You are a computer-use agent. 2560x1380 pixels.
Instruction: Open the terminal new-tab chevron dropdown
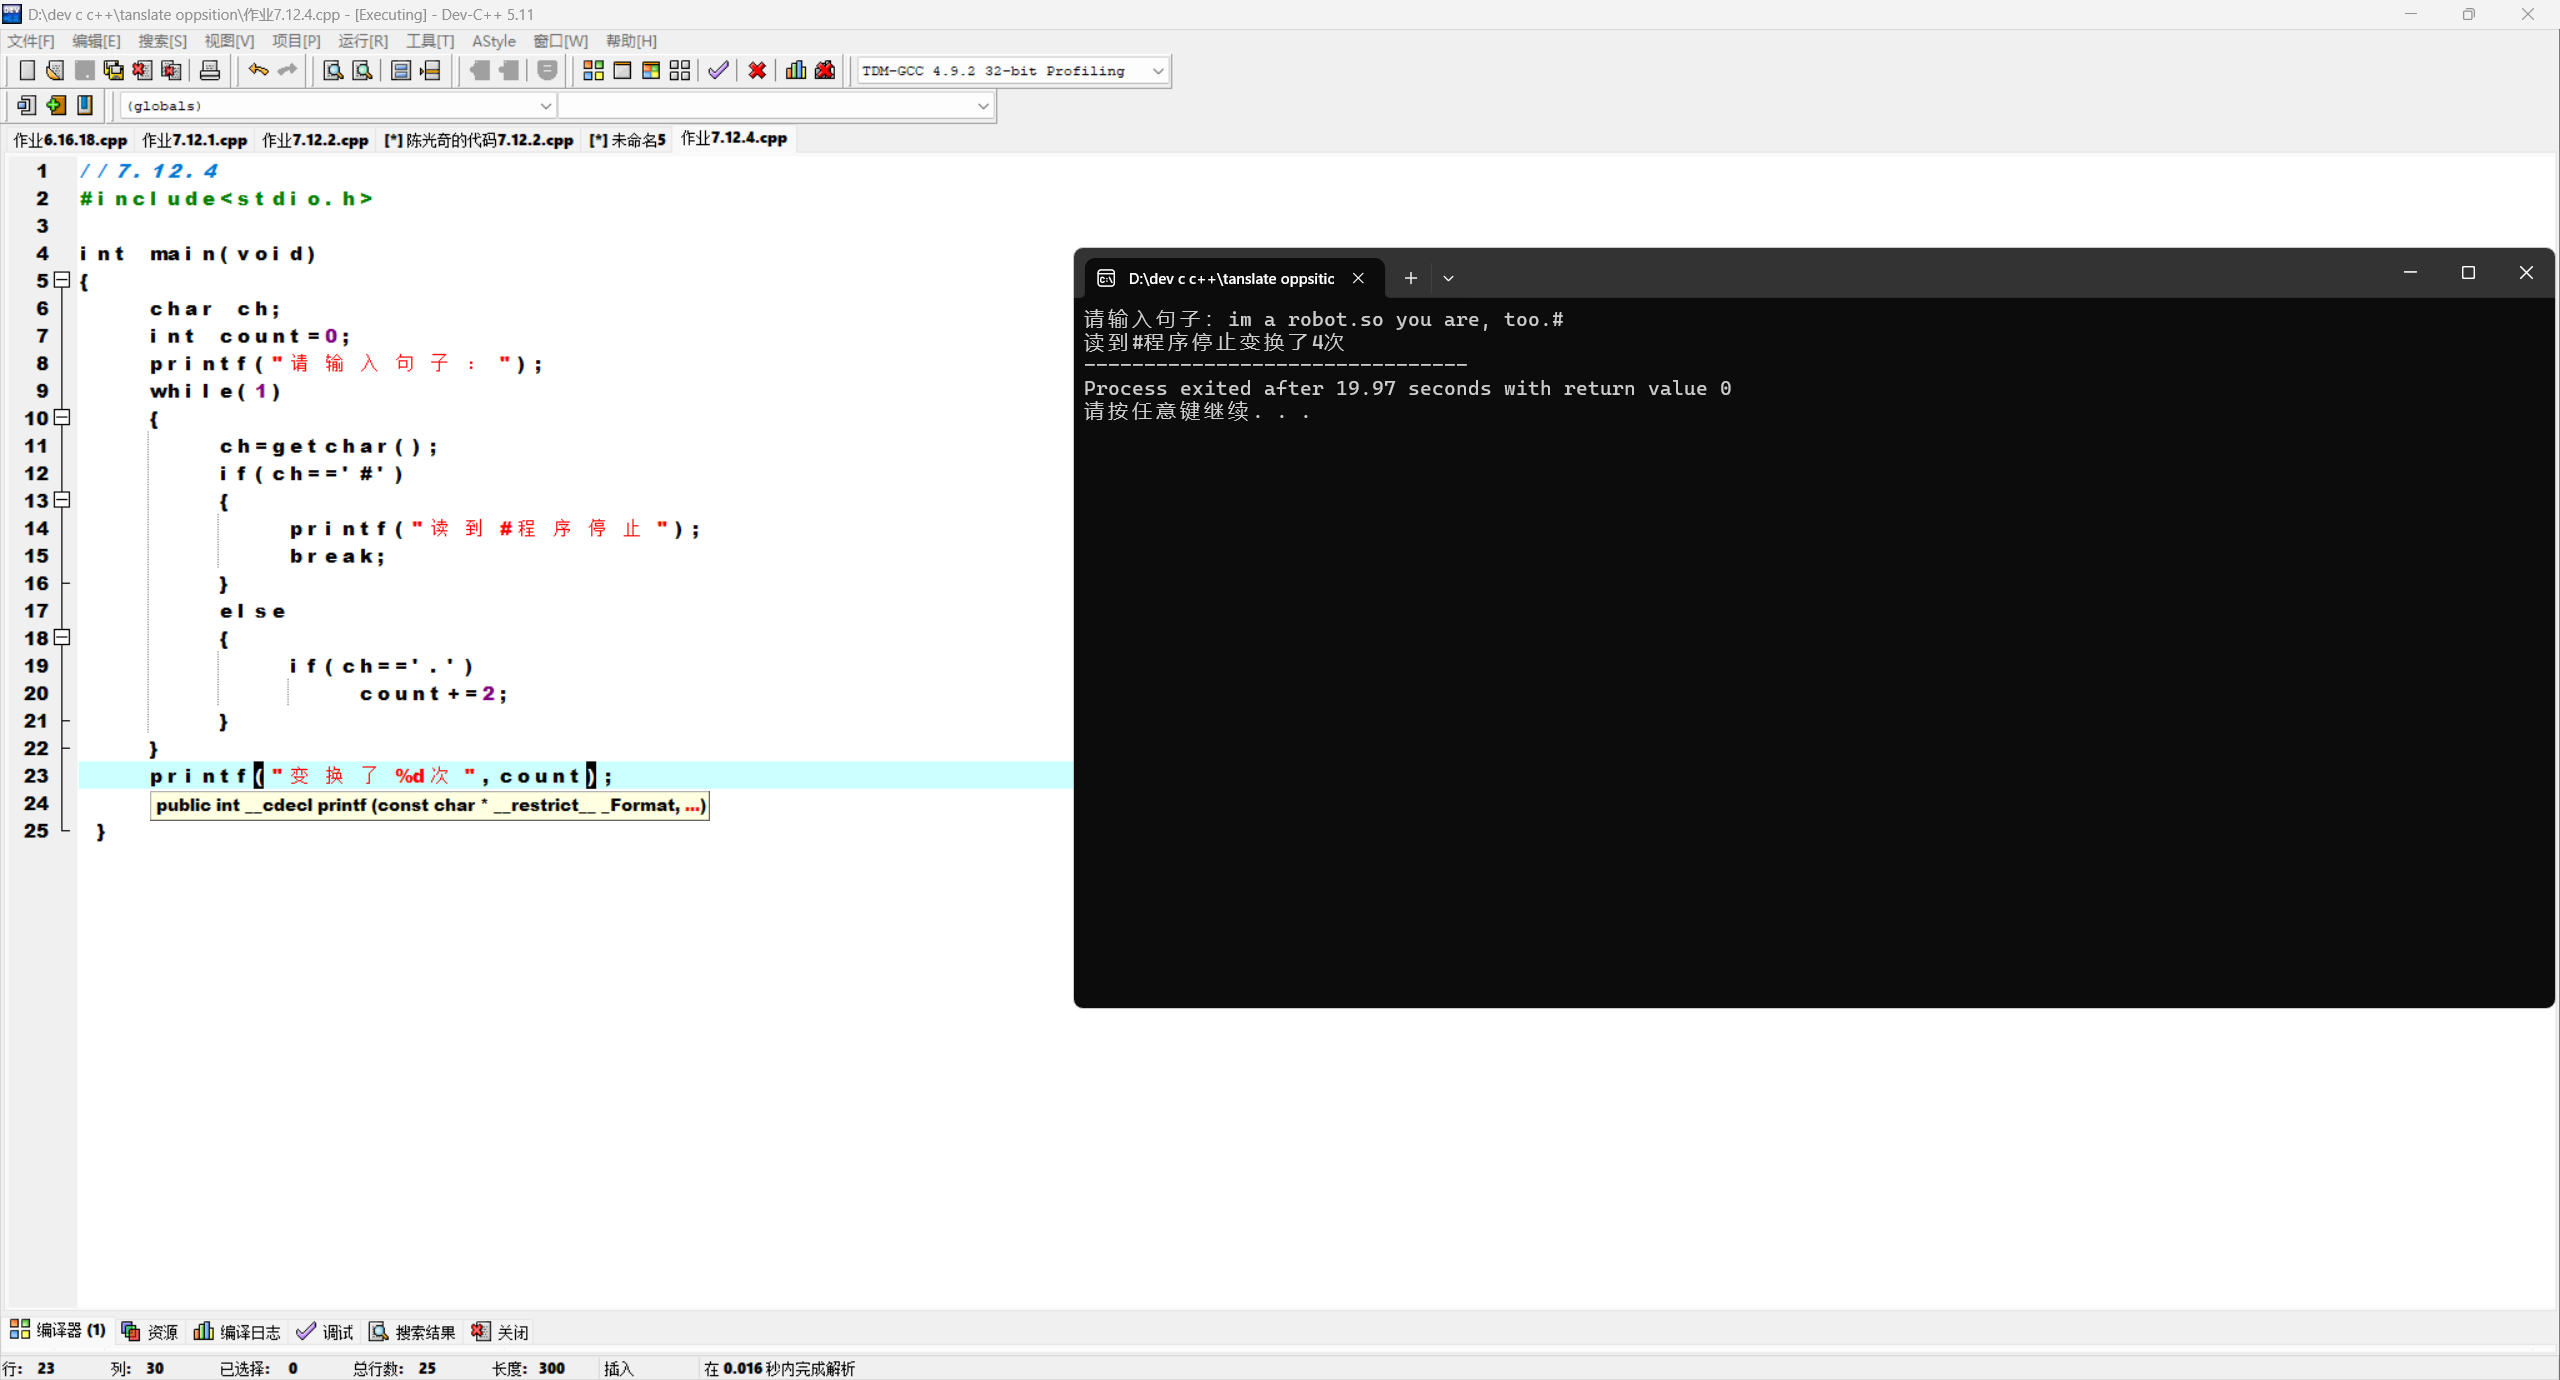coord(1448,278)
